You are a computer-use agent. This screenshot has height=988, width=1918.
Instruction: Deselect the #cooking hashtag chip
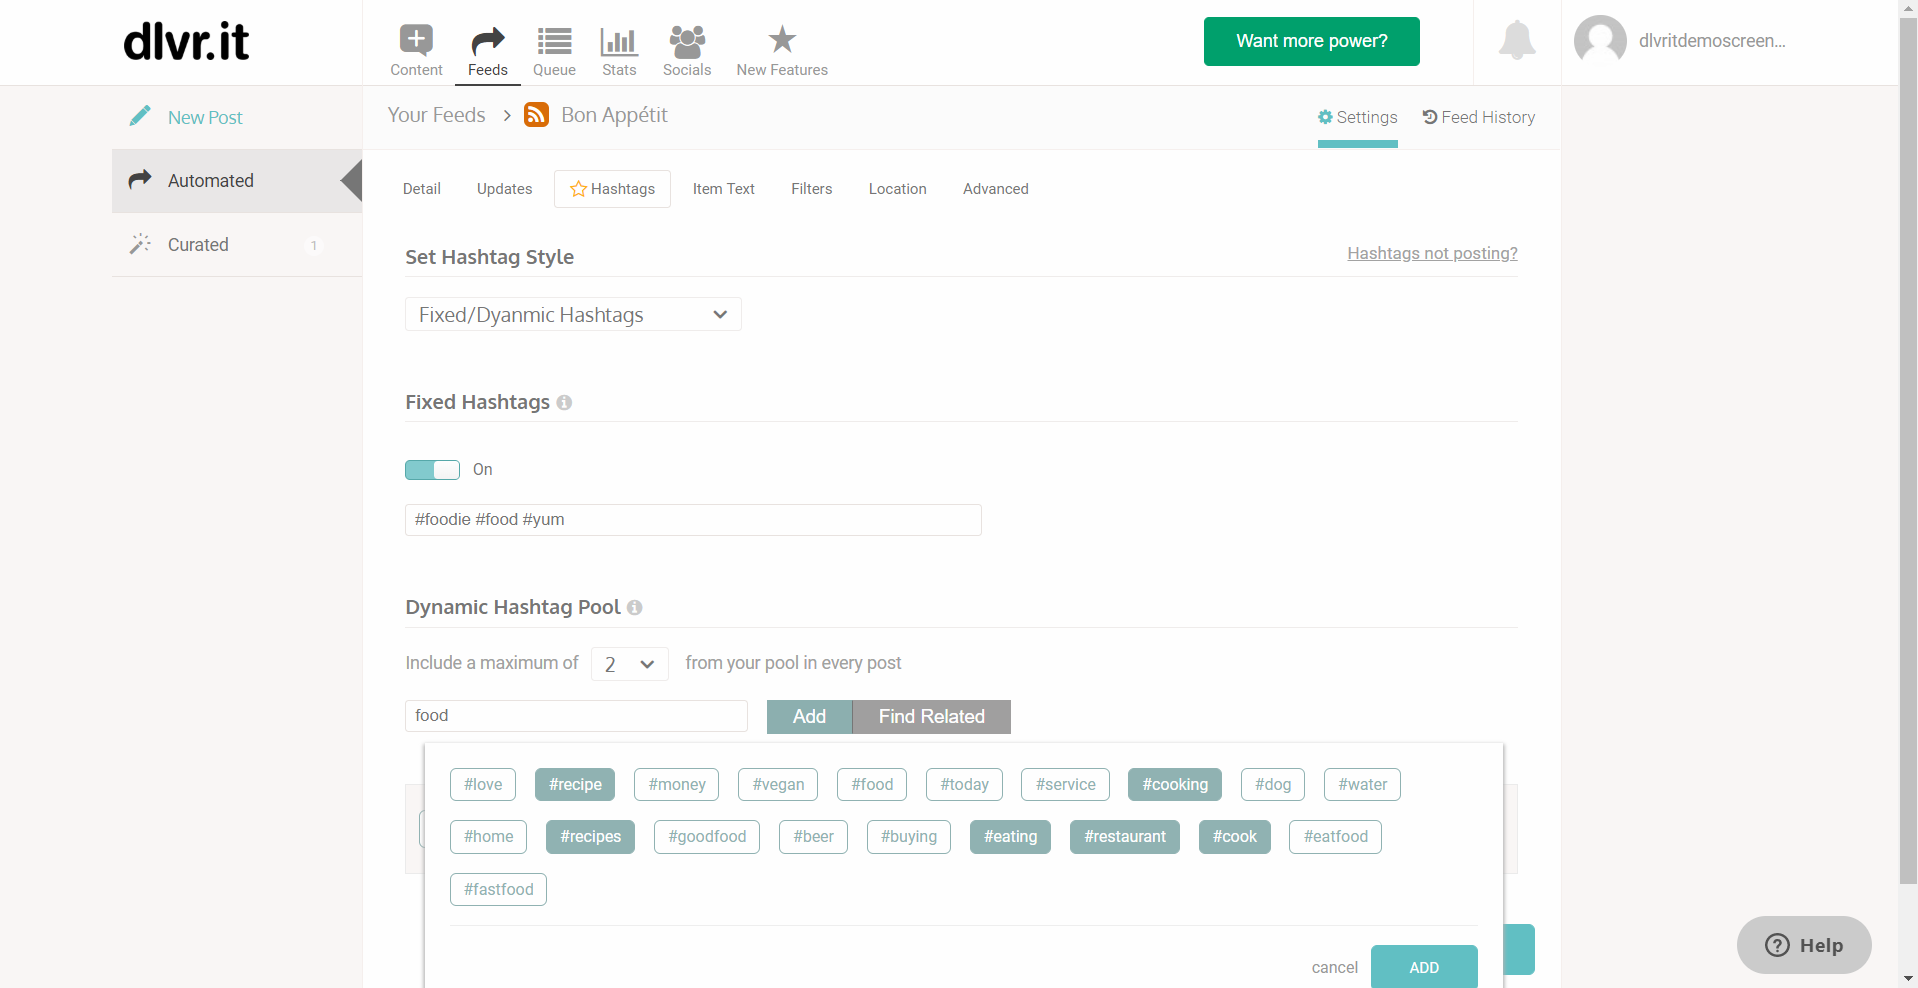pos(1175,785)
